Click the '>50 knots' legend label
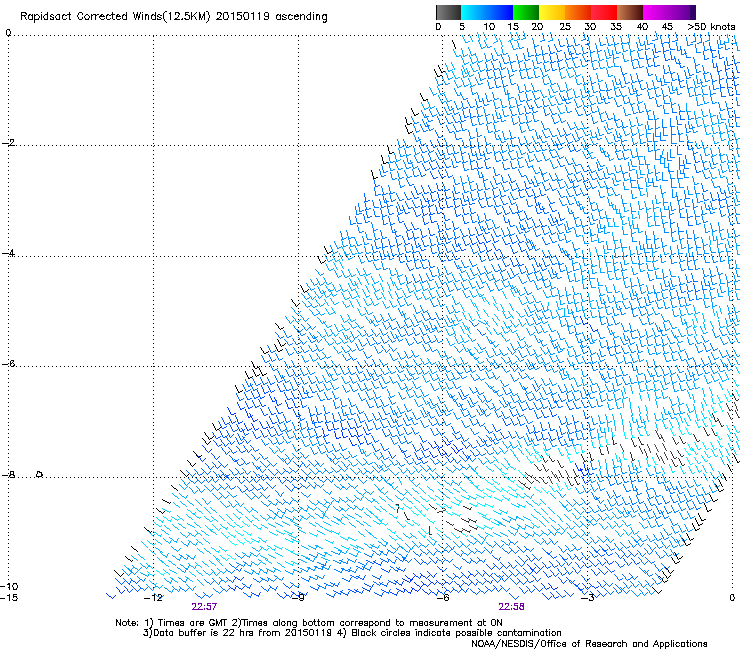The image size is (740, 650). click(x=711, y=27)
